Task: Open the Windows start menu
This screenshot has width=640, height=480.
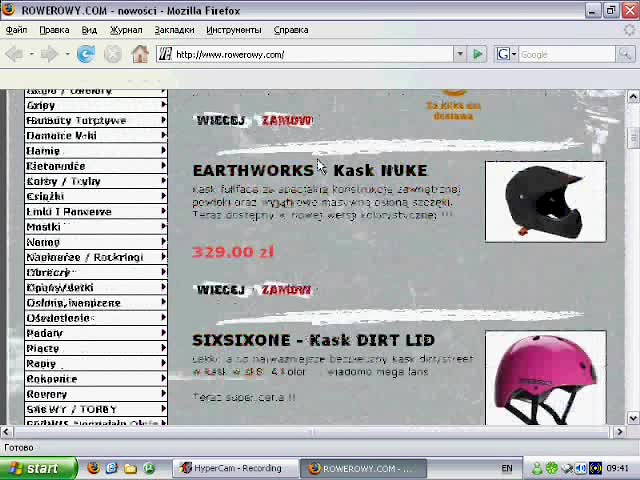Action: 38,468
